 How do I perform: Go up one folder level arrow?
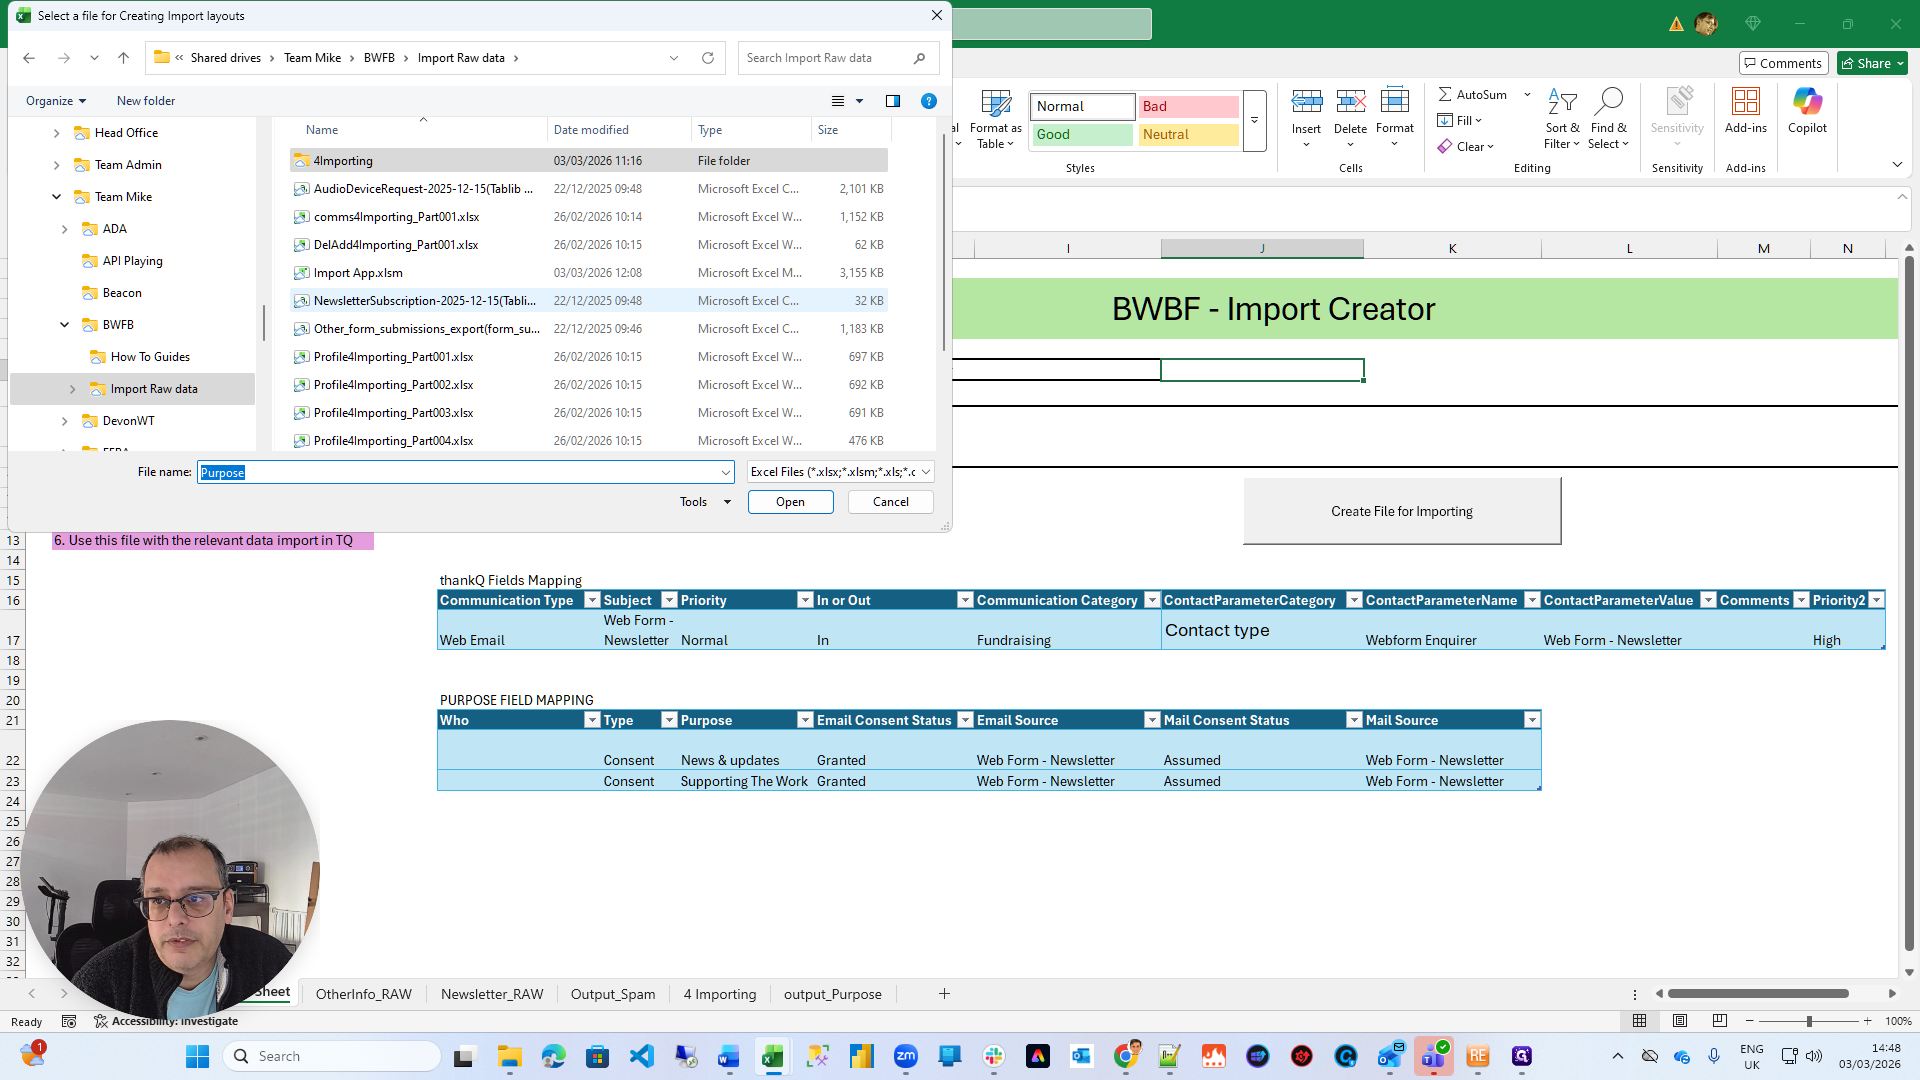[123, 58]
